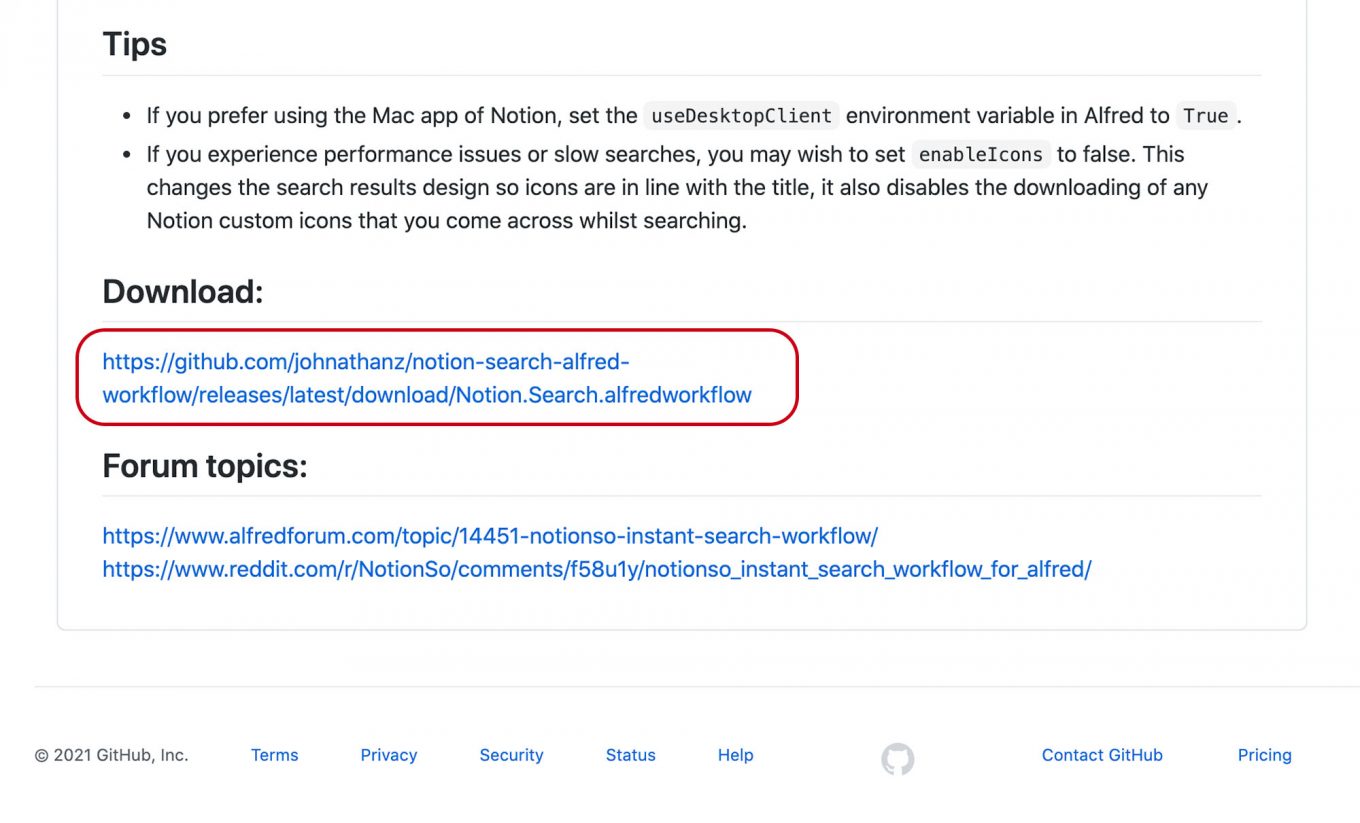Click the Download section heading
Screen dimensions: 1360x823
pos(183,291)
